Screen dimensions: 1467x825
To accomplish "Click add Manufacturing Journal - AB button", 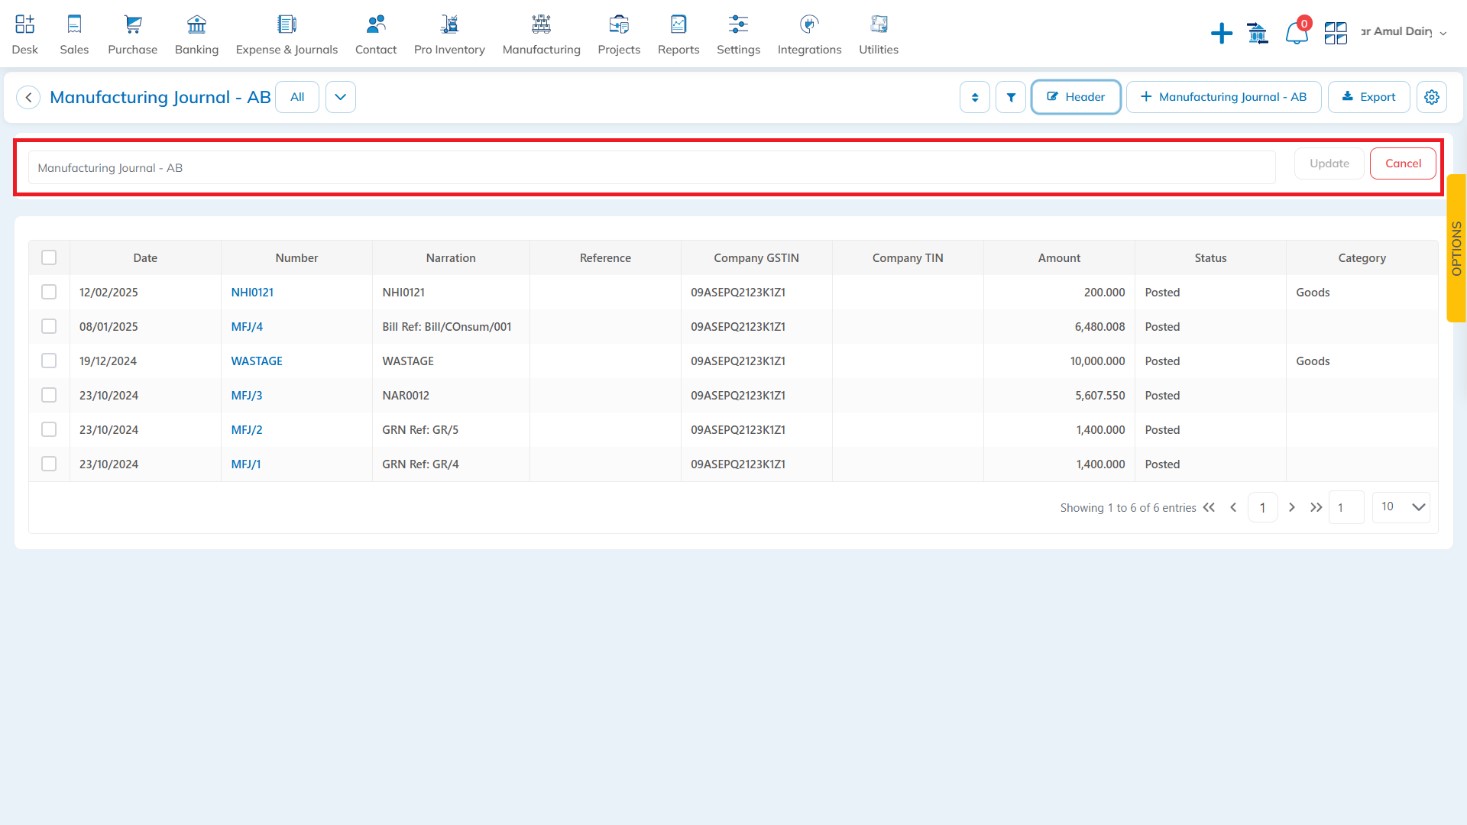I will pyautogui.click(x=1224, y=97).
